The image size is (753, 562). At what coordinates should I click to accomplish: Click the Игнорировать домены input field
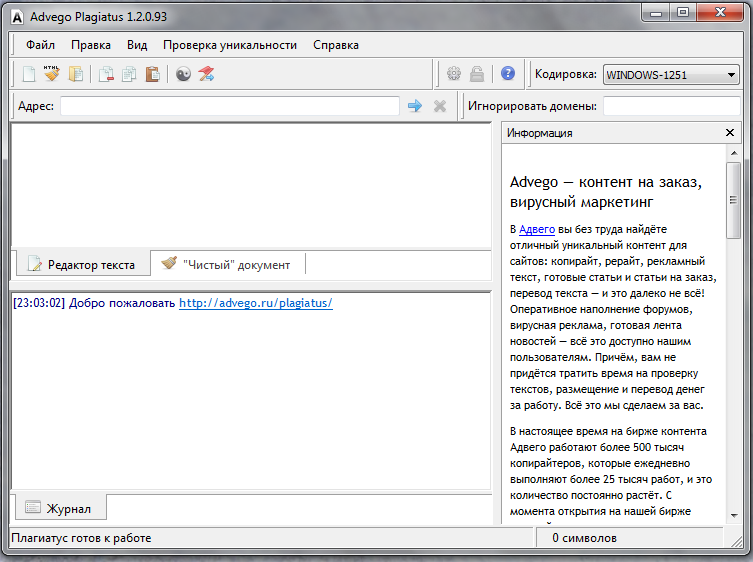(x=672, y=106)
